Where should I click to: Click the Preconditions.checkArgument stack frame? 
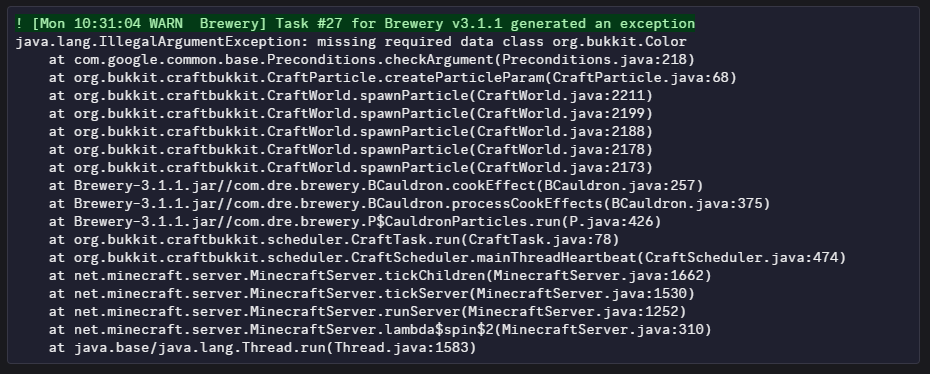(372, 60)
